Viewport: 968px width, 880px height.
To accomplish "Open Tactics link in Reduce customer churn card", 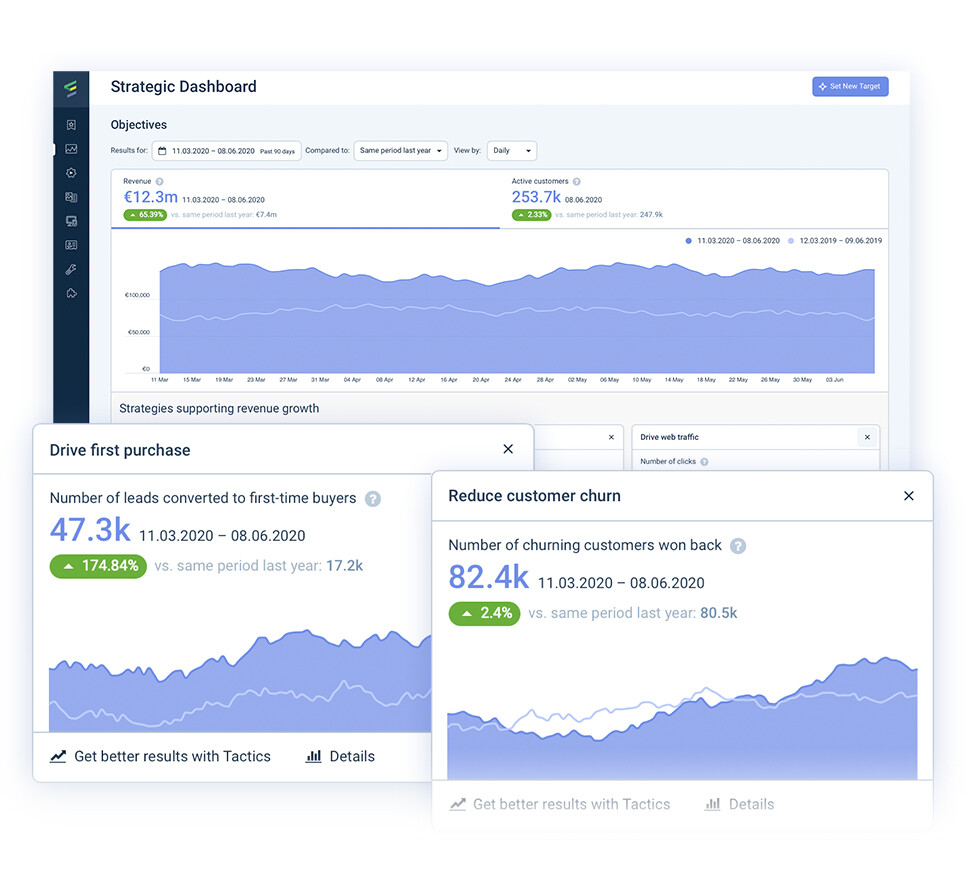I will tap(560, 804).
